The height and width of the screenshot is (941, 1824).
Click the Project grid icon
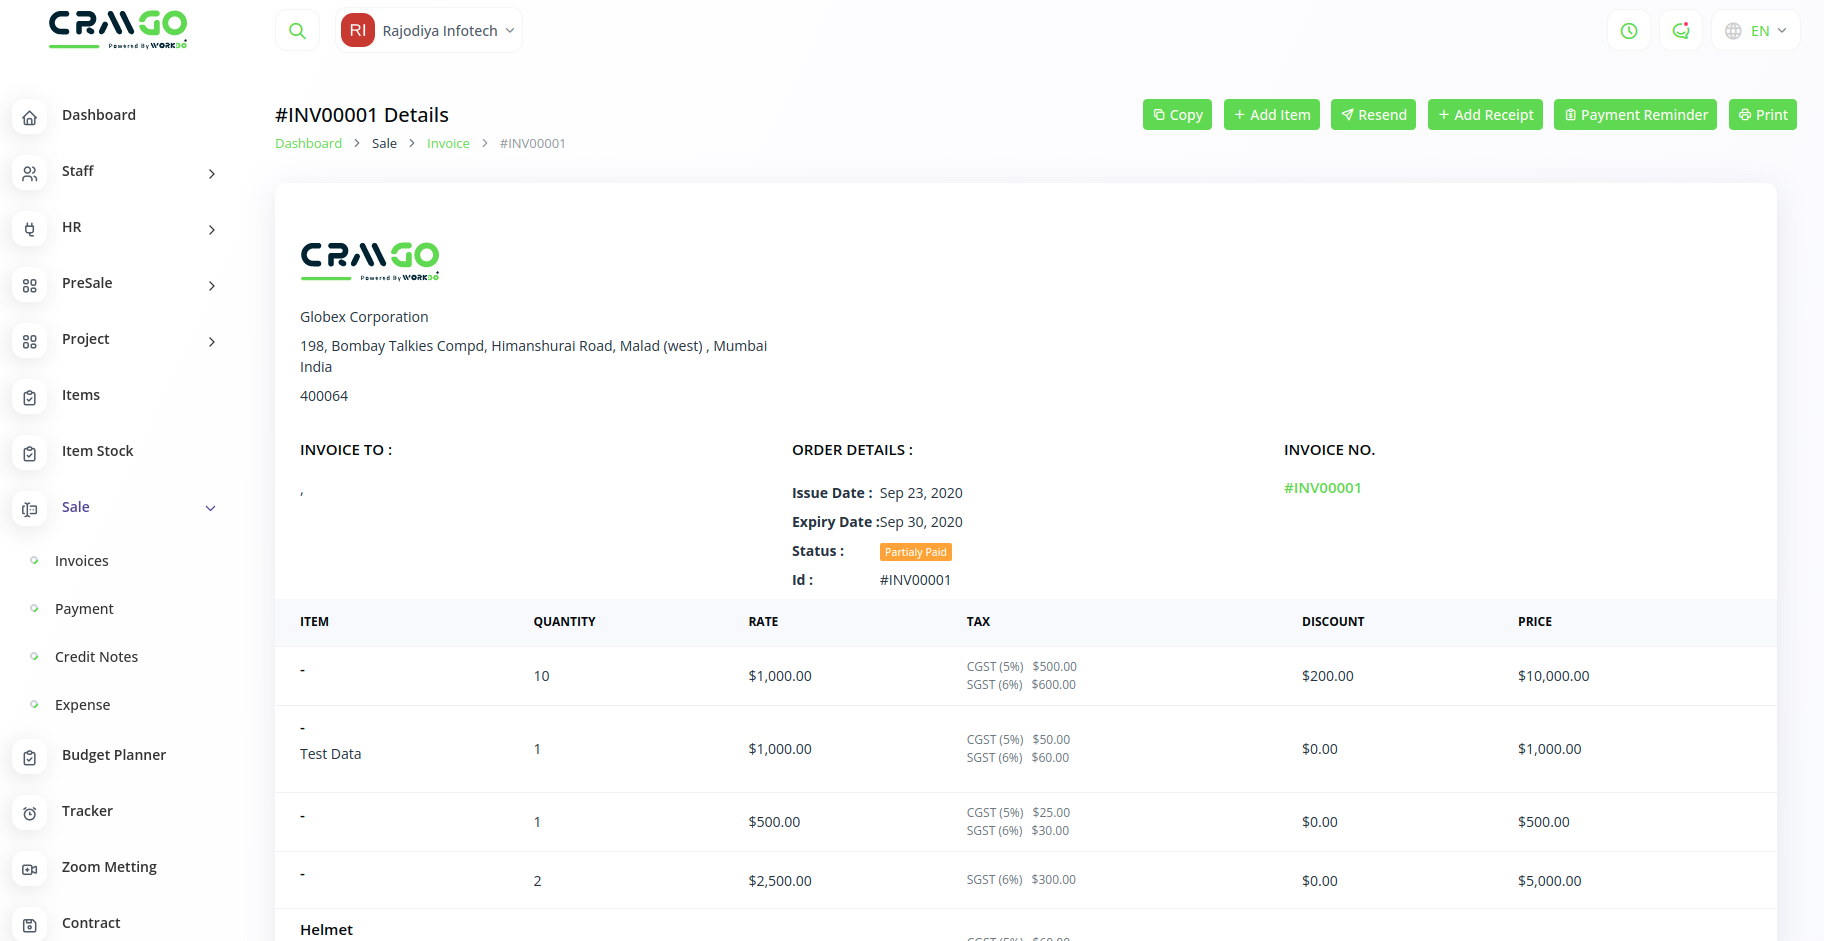(30, 341)
